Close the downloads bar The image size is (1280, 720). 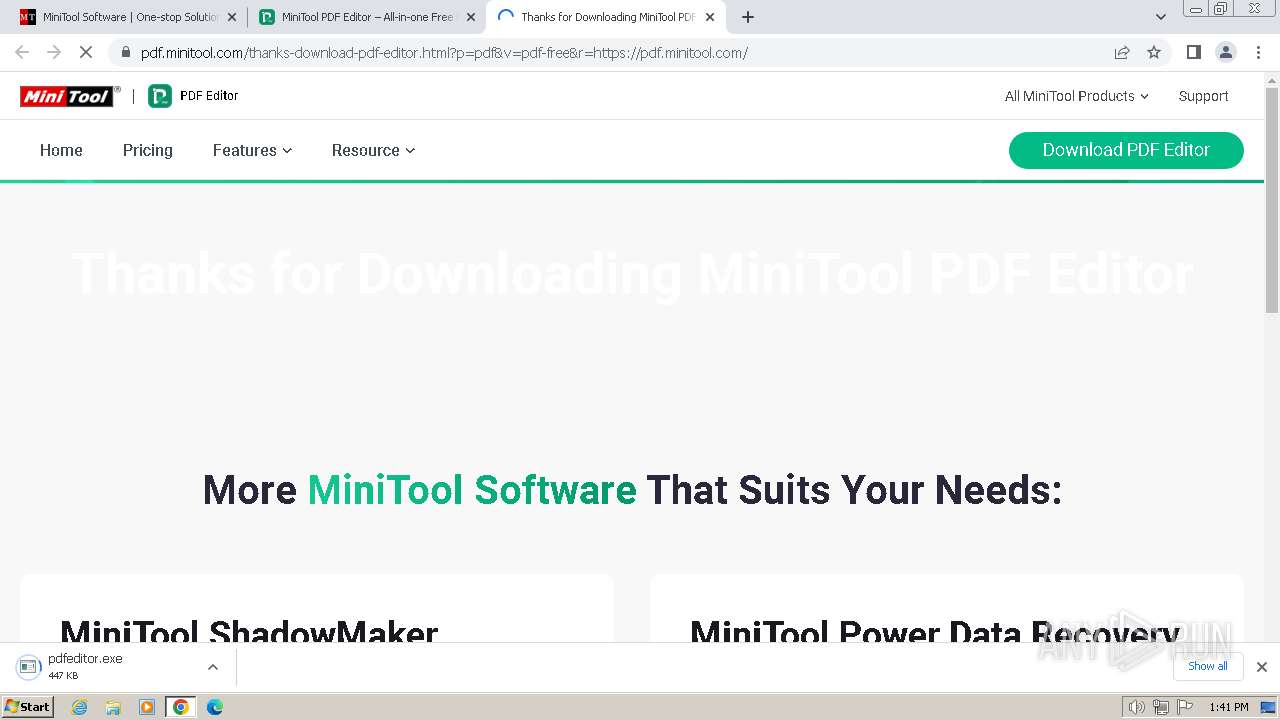coord(1262,667)
